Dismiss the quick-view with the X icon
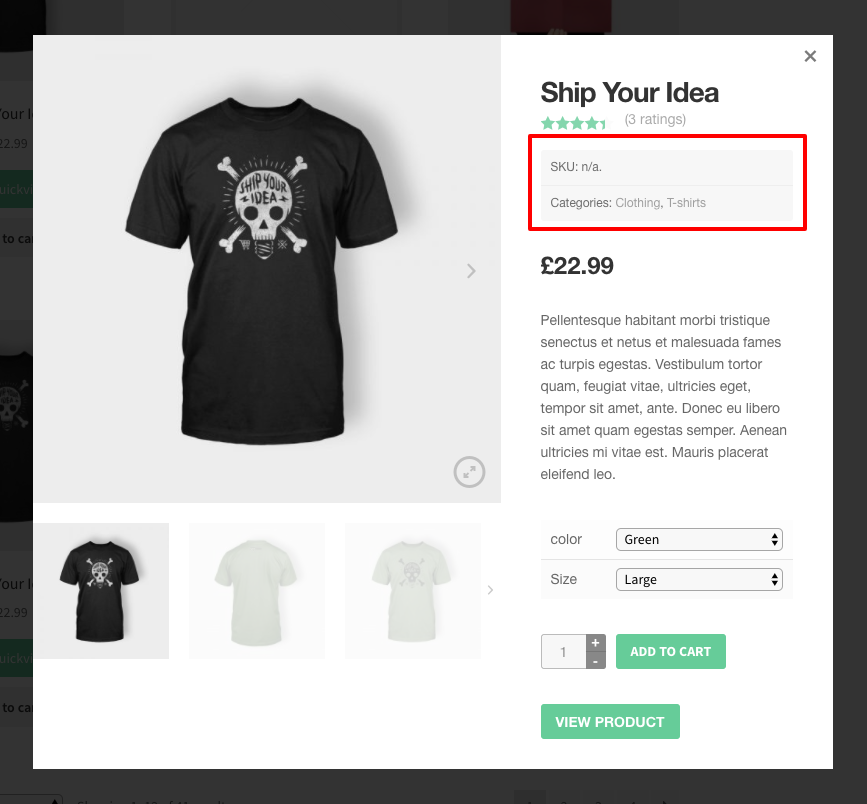867x804 pixels. 810,56
